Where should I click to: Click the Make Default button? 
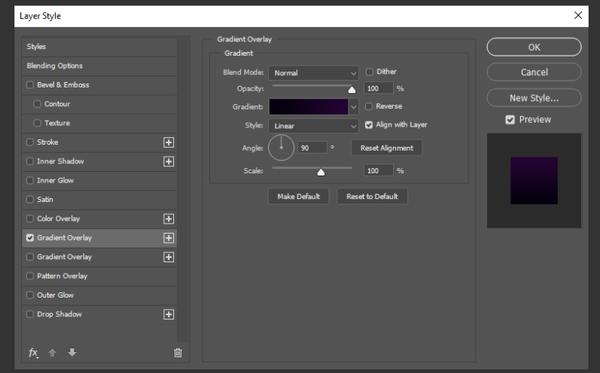point(298,196)
